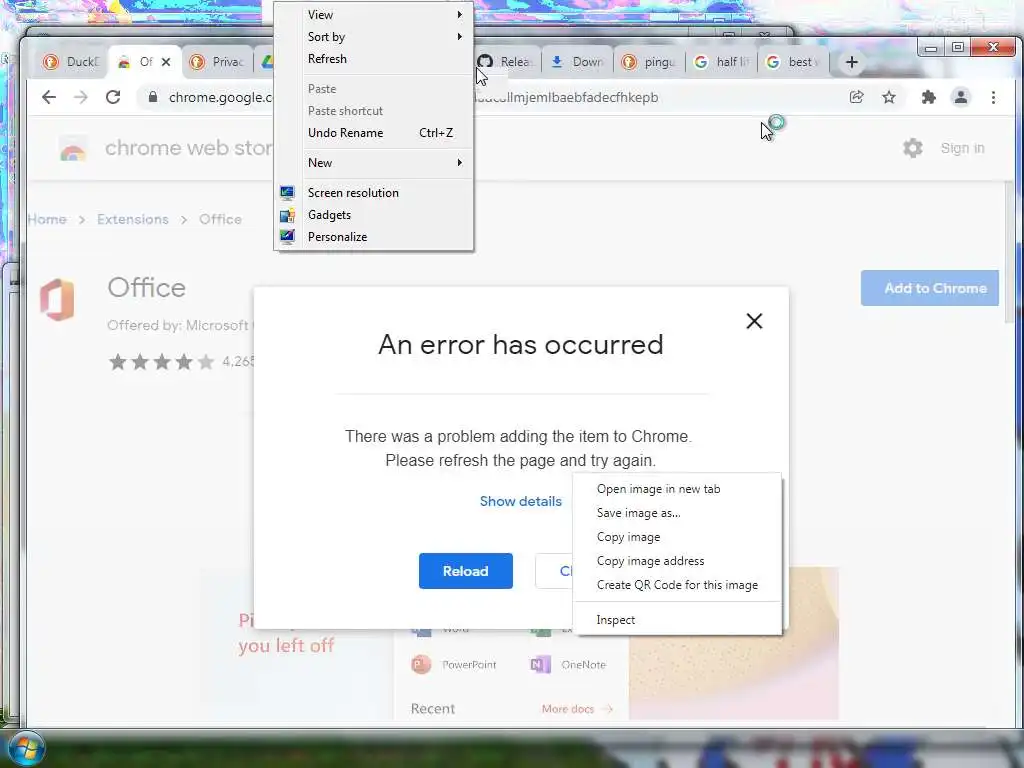
Task: Select Paste shortcut menu entry
Action: click(x=374, y=110)
